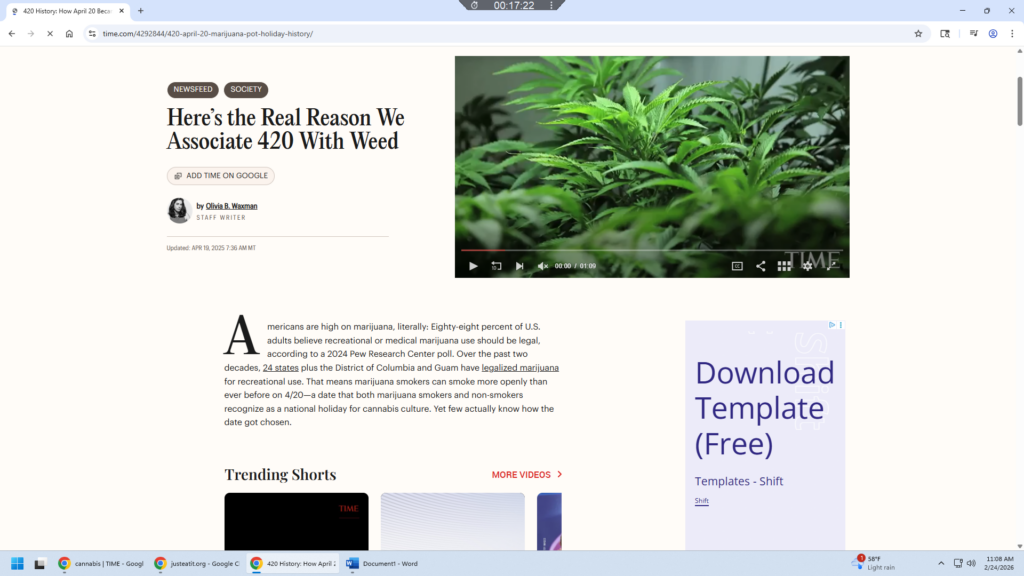Open the media controls icon in toolbar

[973, 33]
